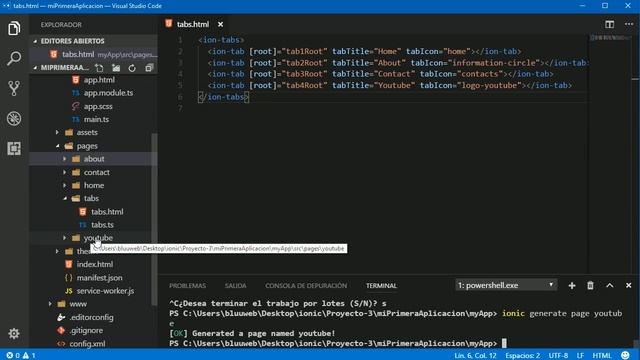Split the editor to the side
Image resolution: width=640 pixels, height=360 pixels.
click(609, 24)
